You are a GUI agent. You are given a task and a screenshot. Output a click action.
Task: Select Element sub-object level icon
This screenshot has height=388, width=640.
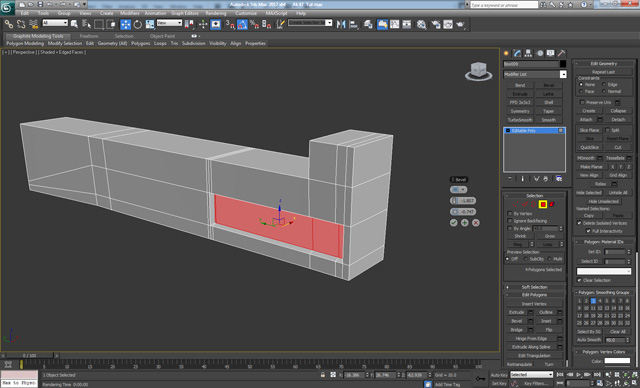click(552, 204)
